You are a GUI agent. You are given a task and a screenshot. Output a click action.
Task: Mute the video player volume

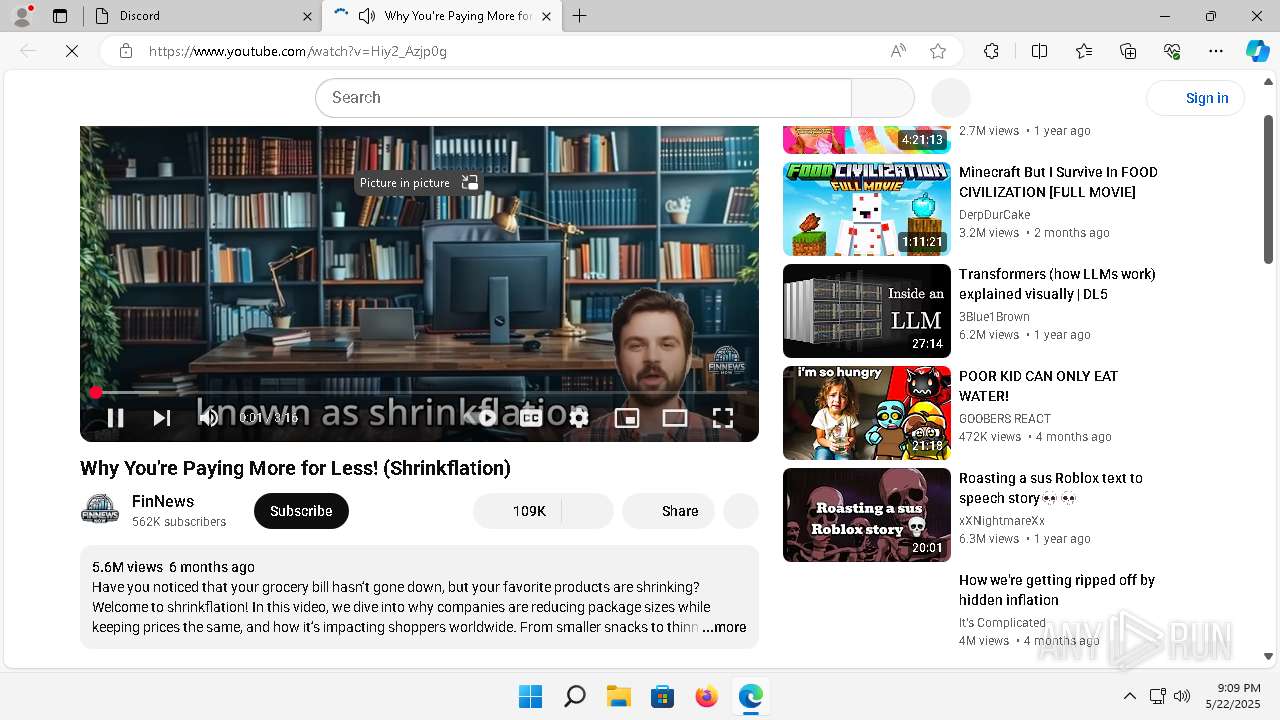[x=208, y=418]
